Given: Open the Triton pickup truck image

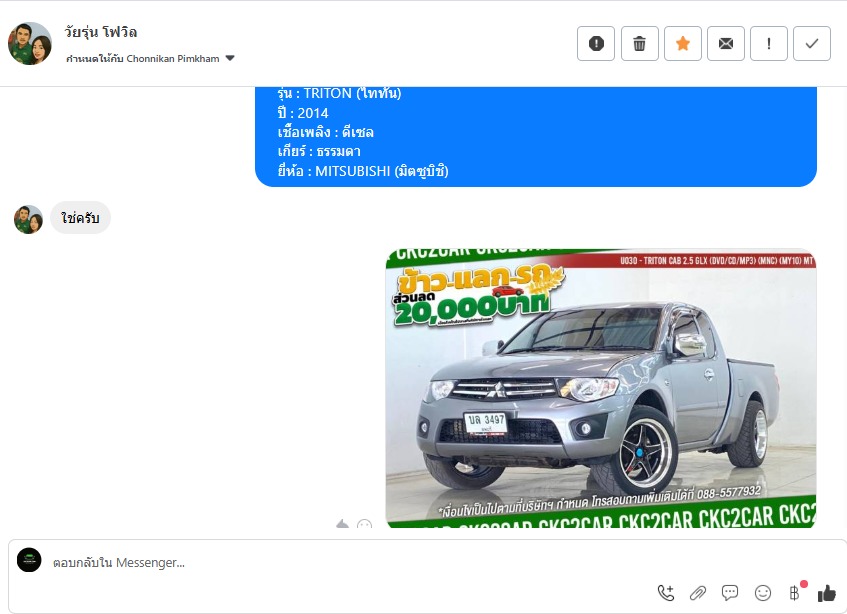Looking at the screenshot, I should coord(601,388).
